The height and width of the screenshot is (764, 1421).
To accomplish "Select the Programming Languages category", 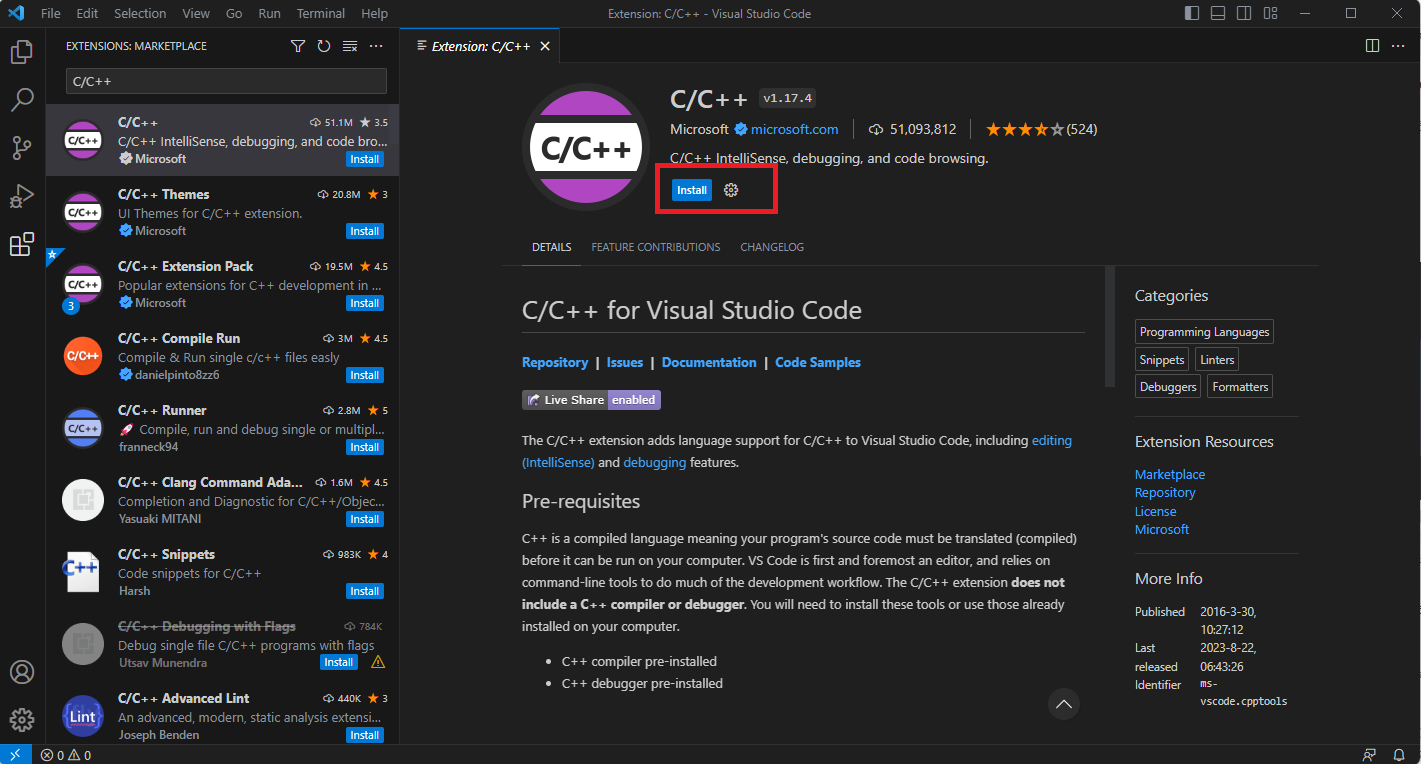I will point(1204,332).
